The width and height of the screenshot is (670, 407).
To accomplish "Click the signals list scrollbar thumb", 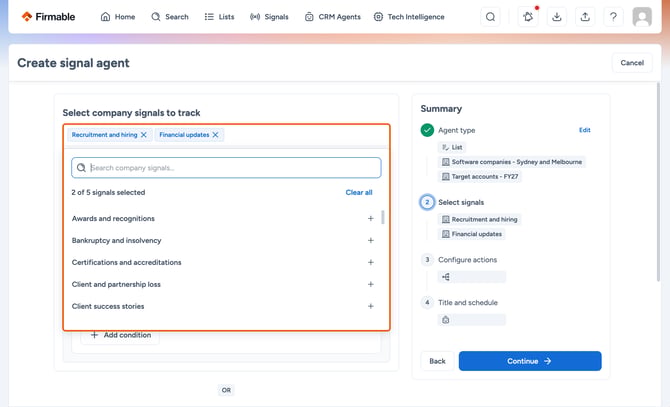I will 382,217.
